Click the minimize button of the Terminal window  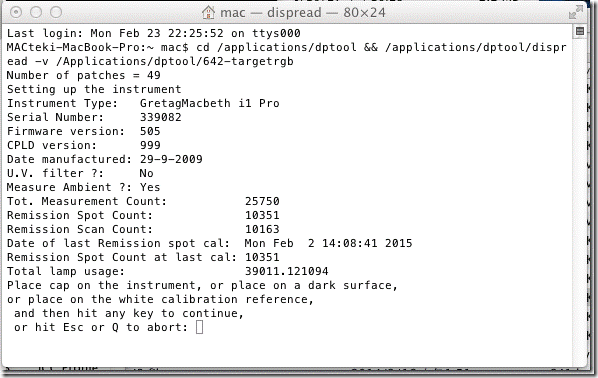(36, 12)
